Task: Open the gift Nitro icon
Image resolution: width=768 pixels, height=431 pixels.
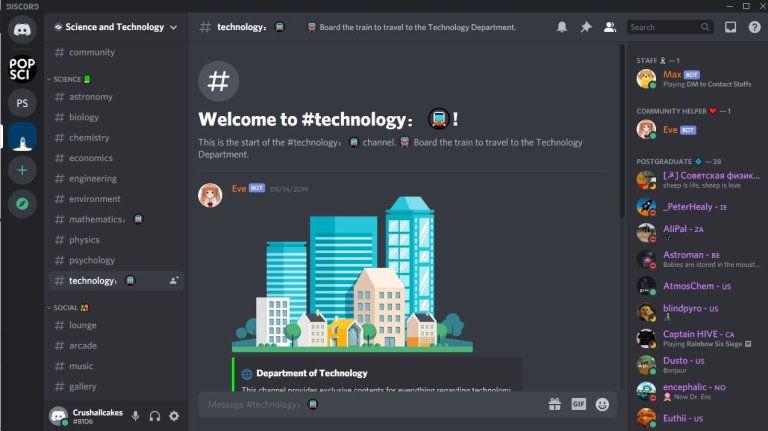Action: pyautogui.click(x=554, y=404)
